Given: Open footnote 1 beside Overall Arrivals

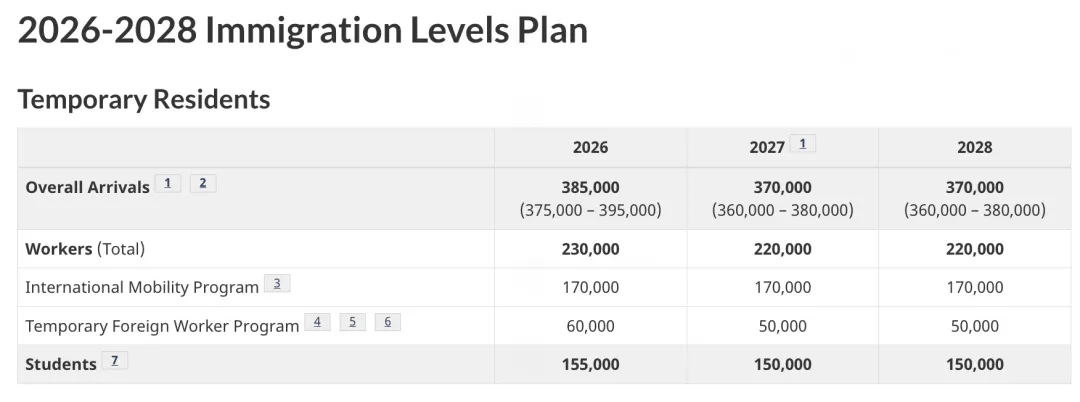Looking at the screenshot, I should tap(168, 183).
